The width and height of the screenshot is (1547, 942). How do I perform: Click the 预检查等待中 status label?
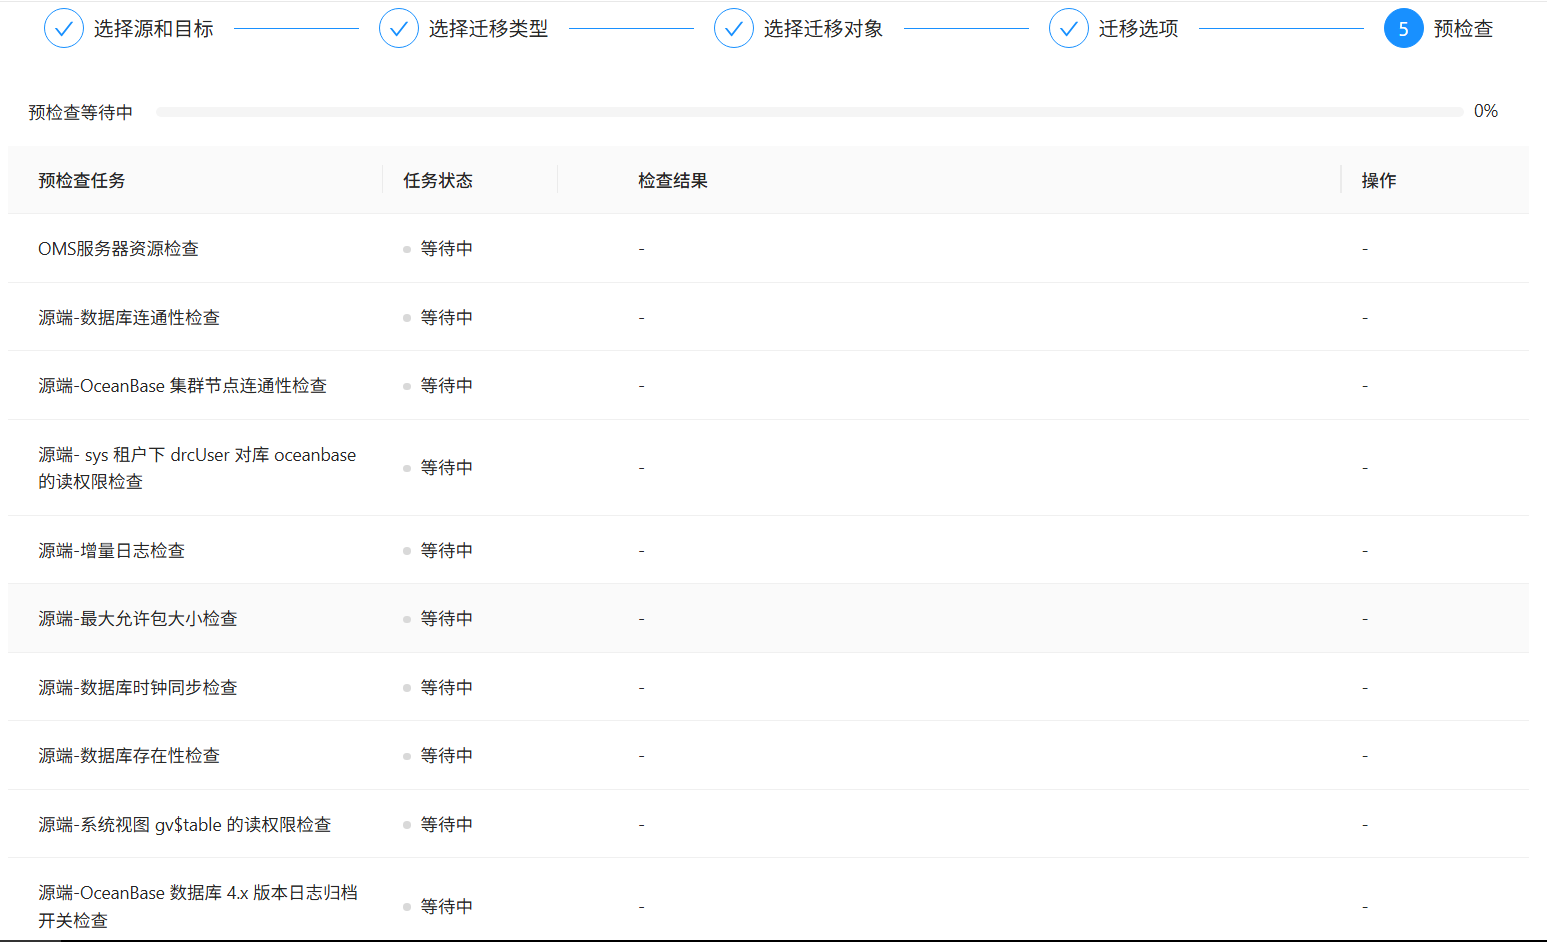coord(81,112)
